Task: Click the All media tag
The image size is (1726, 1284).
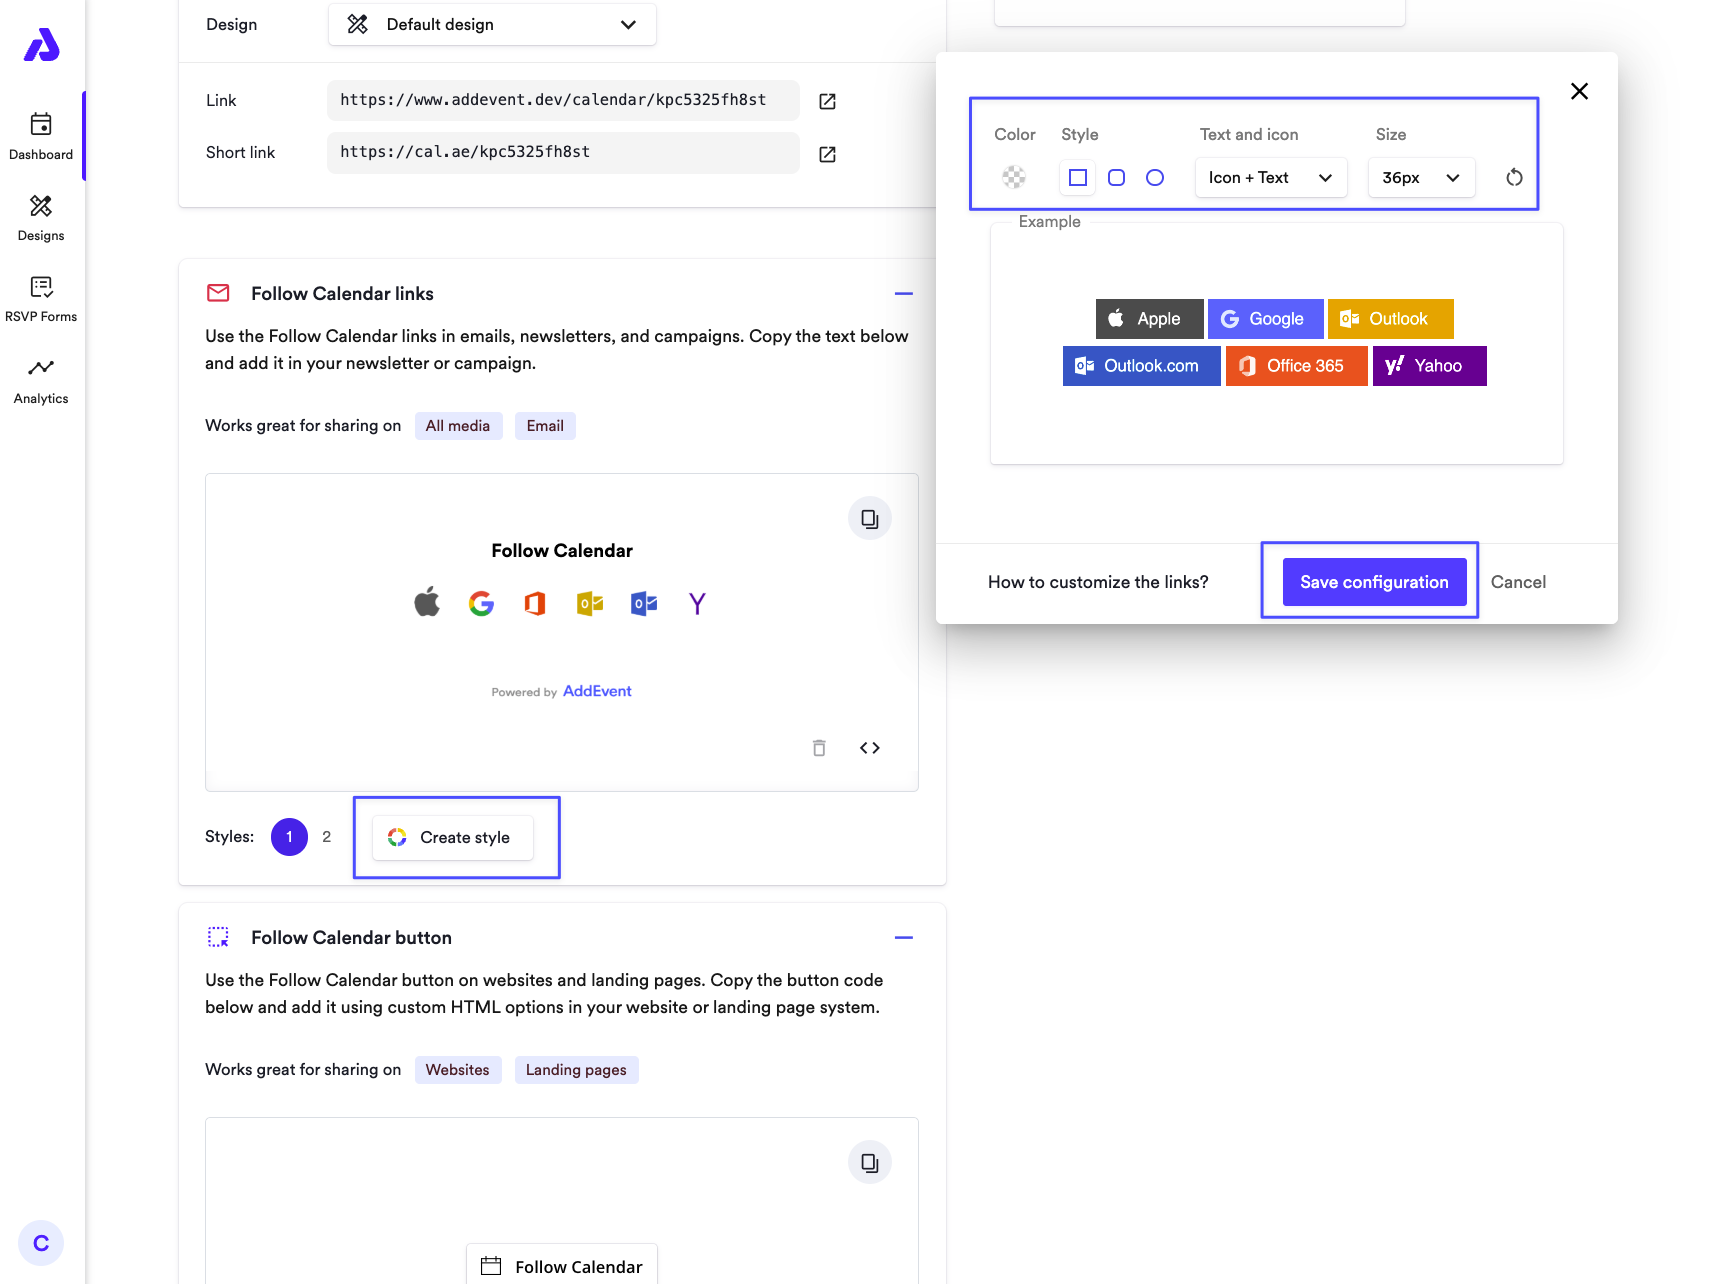Action: [458, 426]
